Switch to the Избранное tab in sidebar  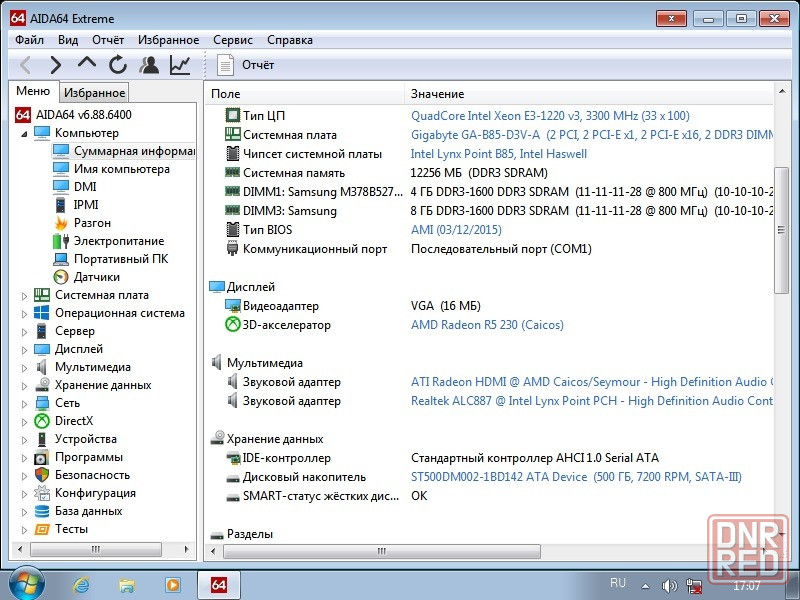94,93
